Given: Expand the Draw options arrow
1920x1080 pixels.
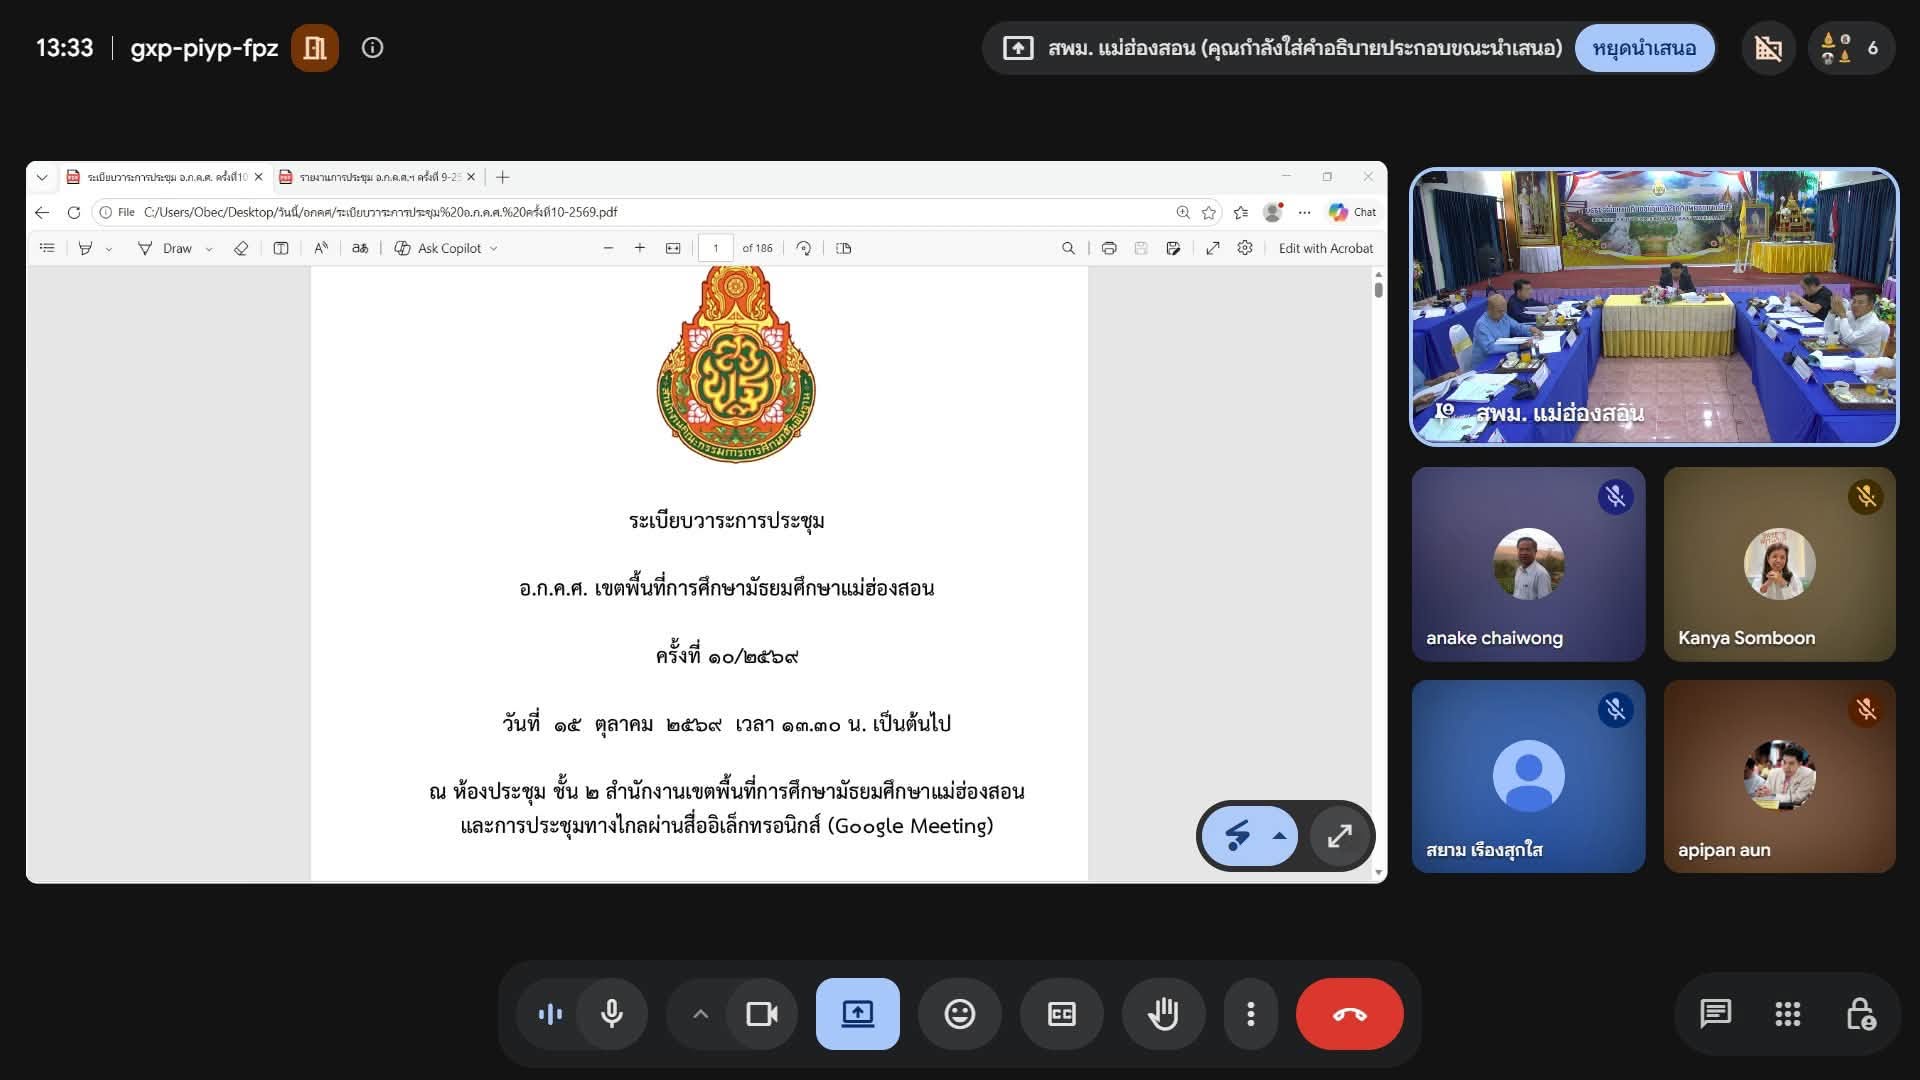Looking at the screenshot, I should (209, 248).
